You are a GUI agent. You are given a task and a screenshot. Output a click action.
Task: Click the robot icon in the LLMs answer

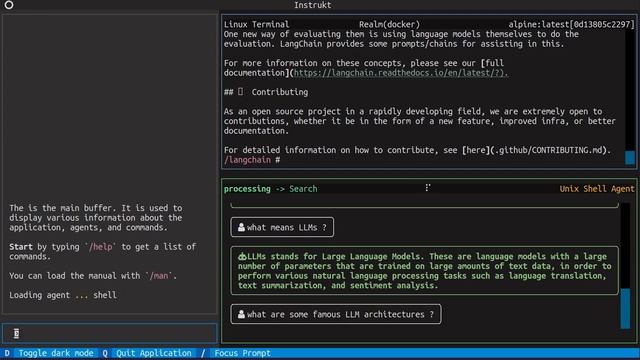click(x=242, y=256)
